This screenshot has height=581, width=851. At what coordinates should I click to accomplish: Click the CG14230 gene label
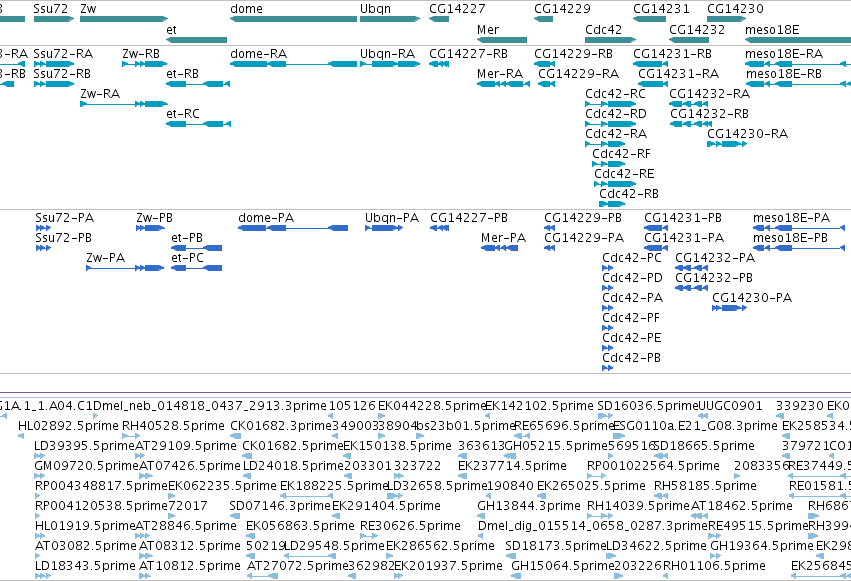point(735,9)
